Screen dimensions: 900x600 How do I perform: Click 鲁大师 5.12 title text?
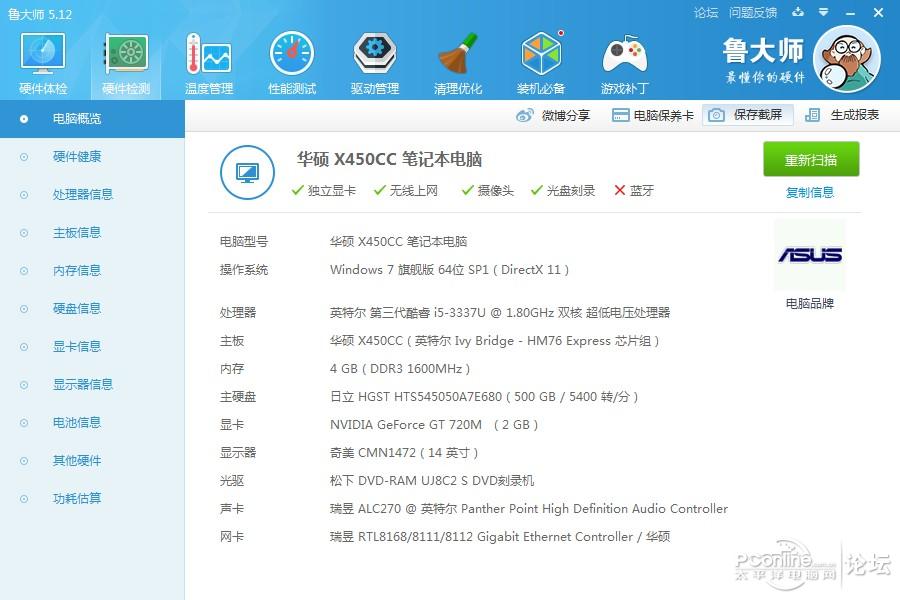40,14
